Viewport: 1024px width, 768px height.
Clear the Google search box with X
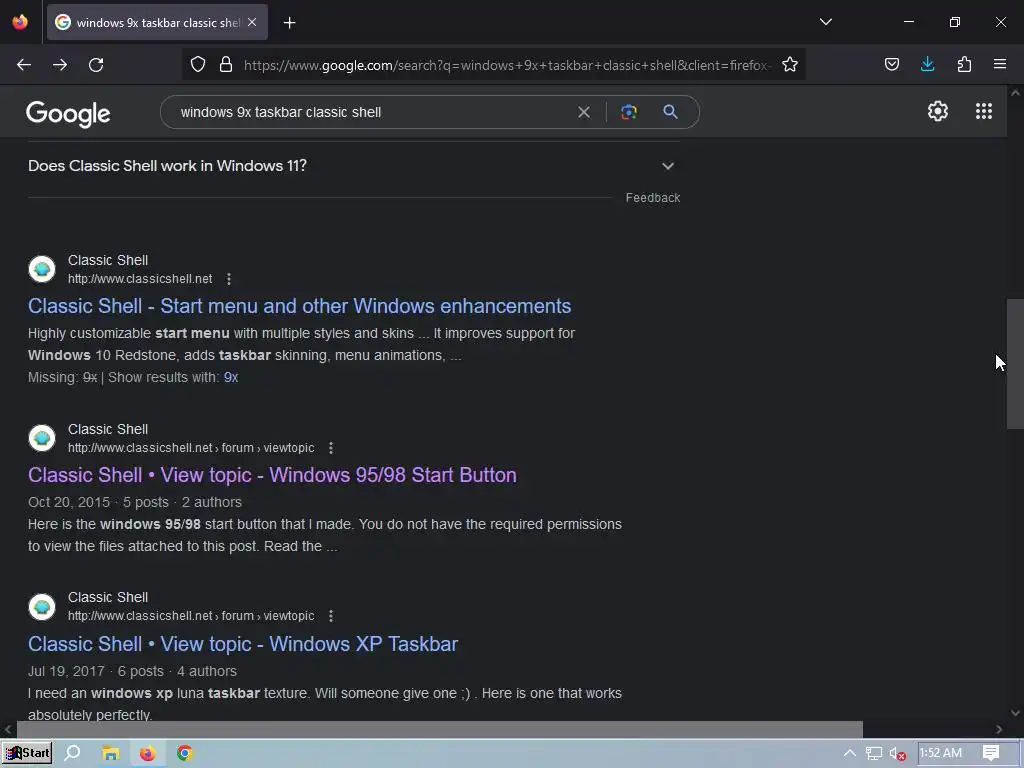pos(584,112)
